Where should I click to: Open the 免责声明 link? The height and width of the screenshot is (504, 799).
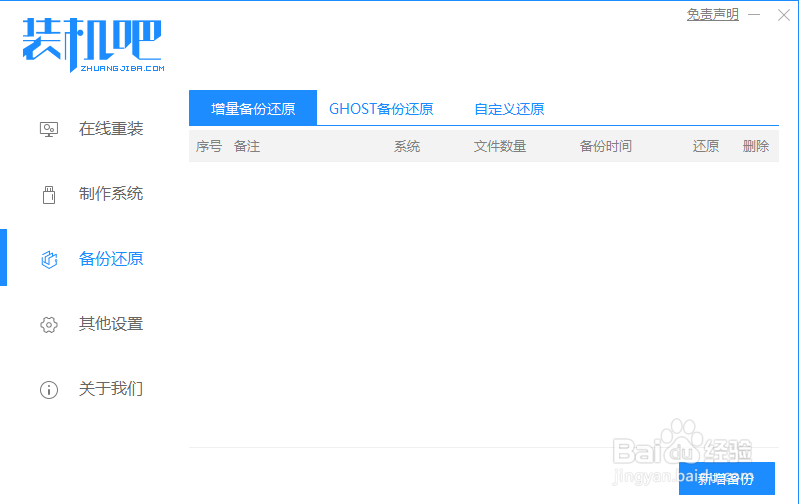(x=712, y=14)
